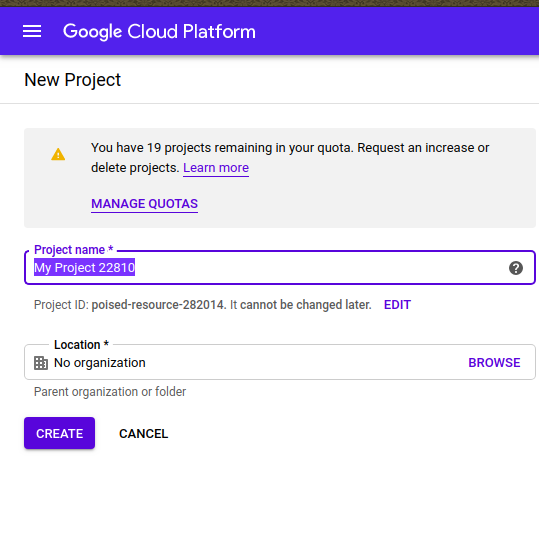
Task: Open the project name help question mark
Action: coord(516,268)
